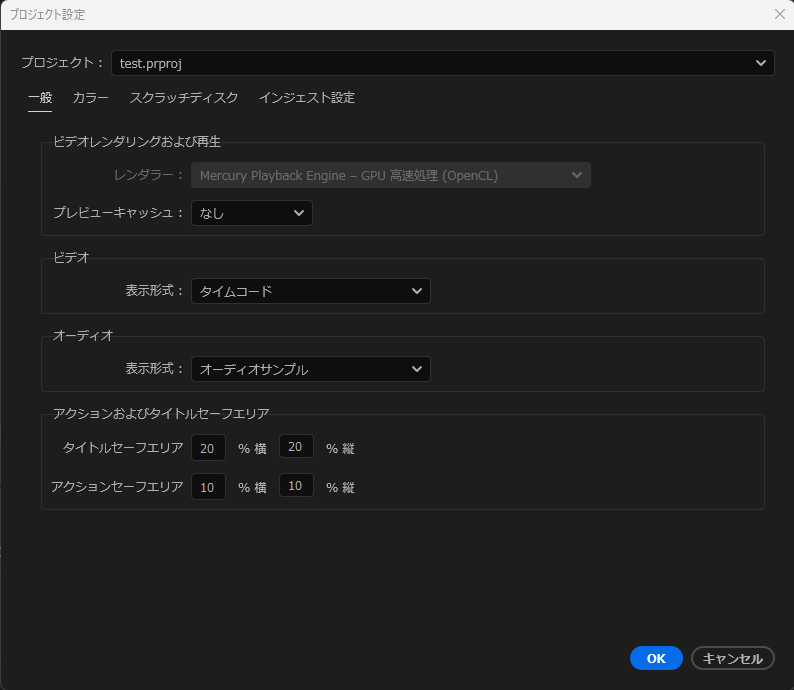Confirm settings with the OK button
Screen dimensions: 794x690
pos(656,658)
